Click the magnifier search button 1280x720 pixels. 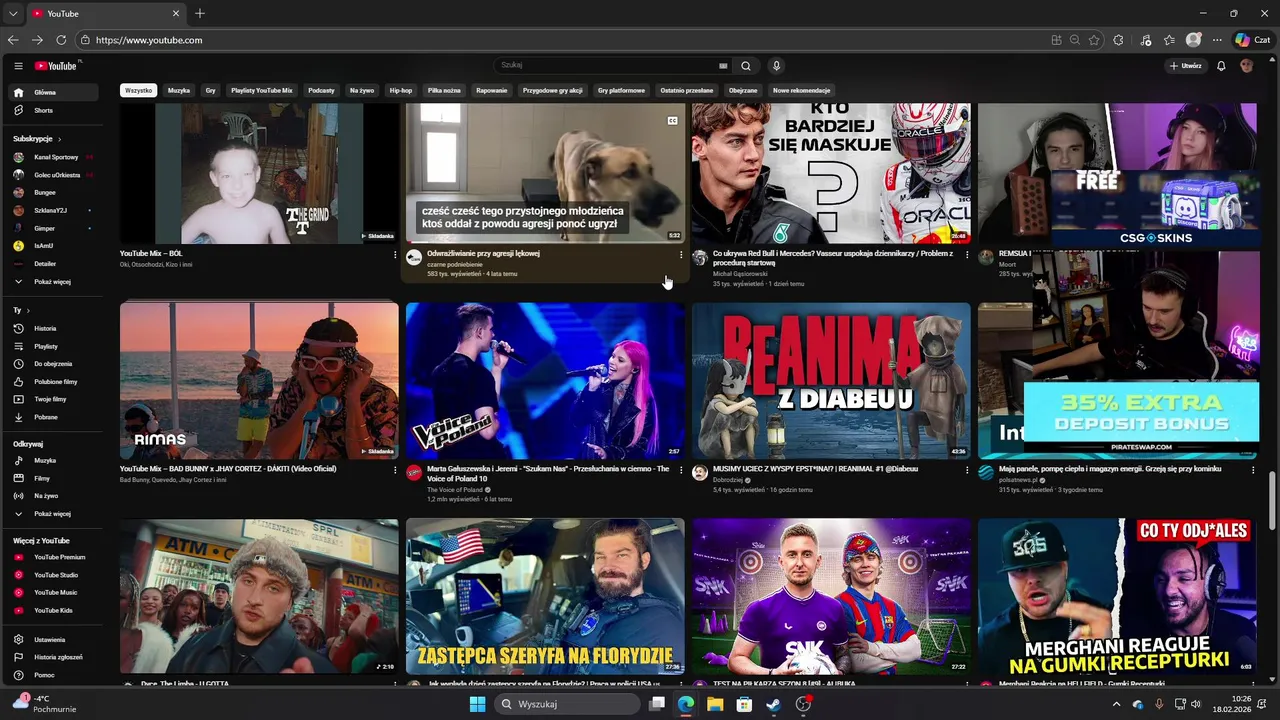[746, 66]
